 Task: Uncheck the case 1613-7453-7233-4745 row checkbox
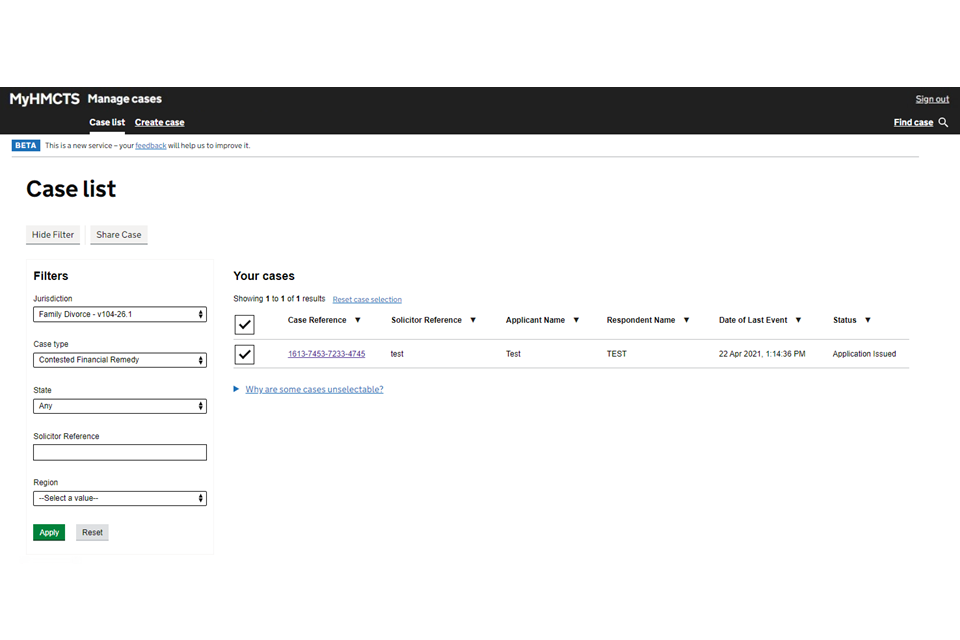[244, 354]
